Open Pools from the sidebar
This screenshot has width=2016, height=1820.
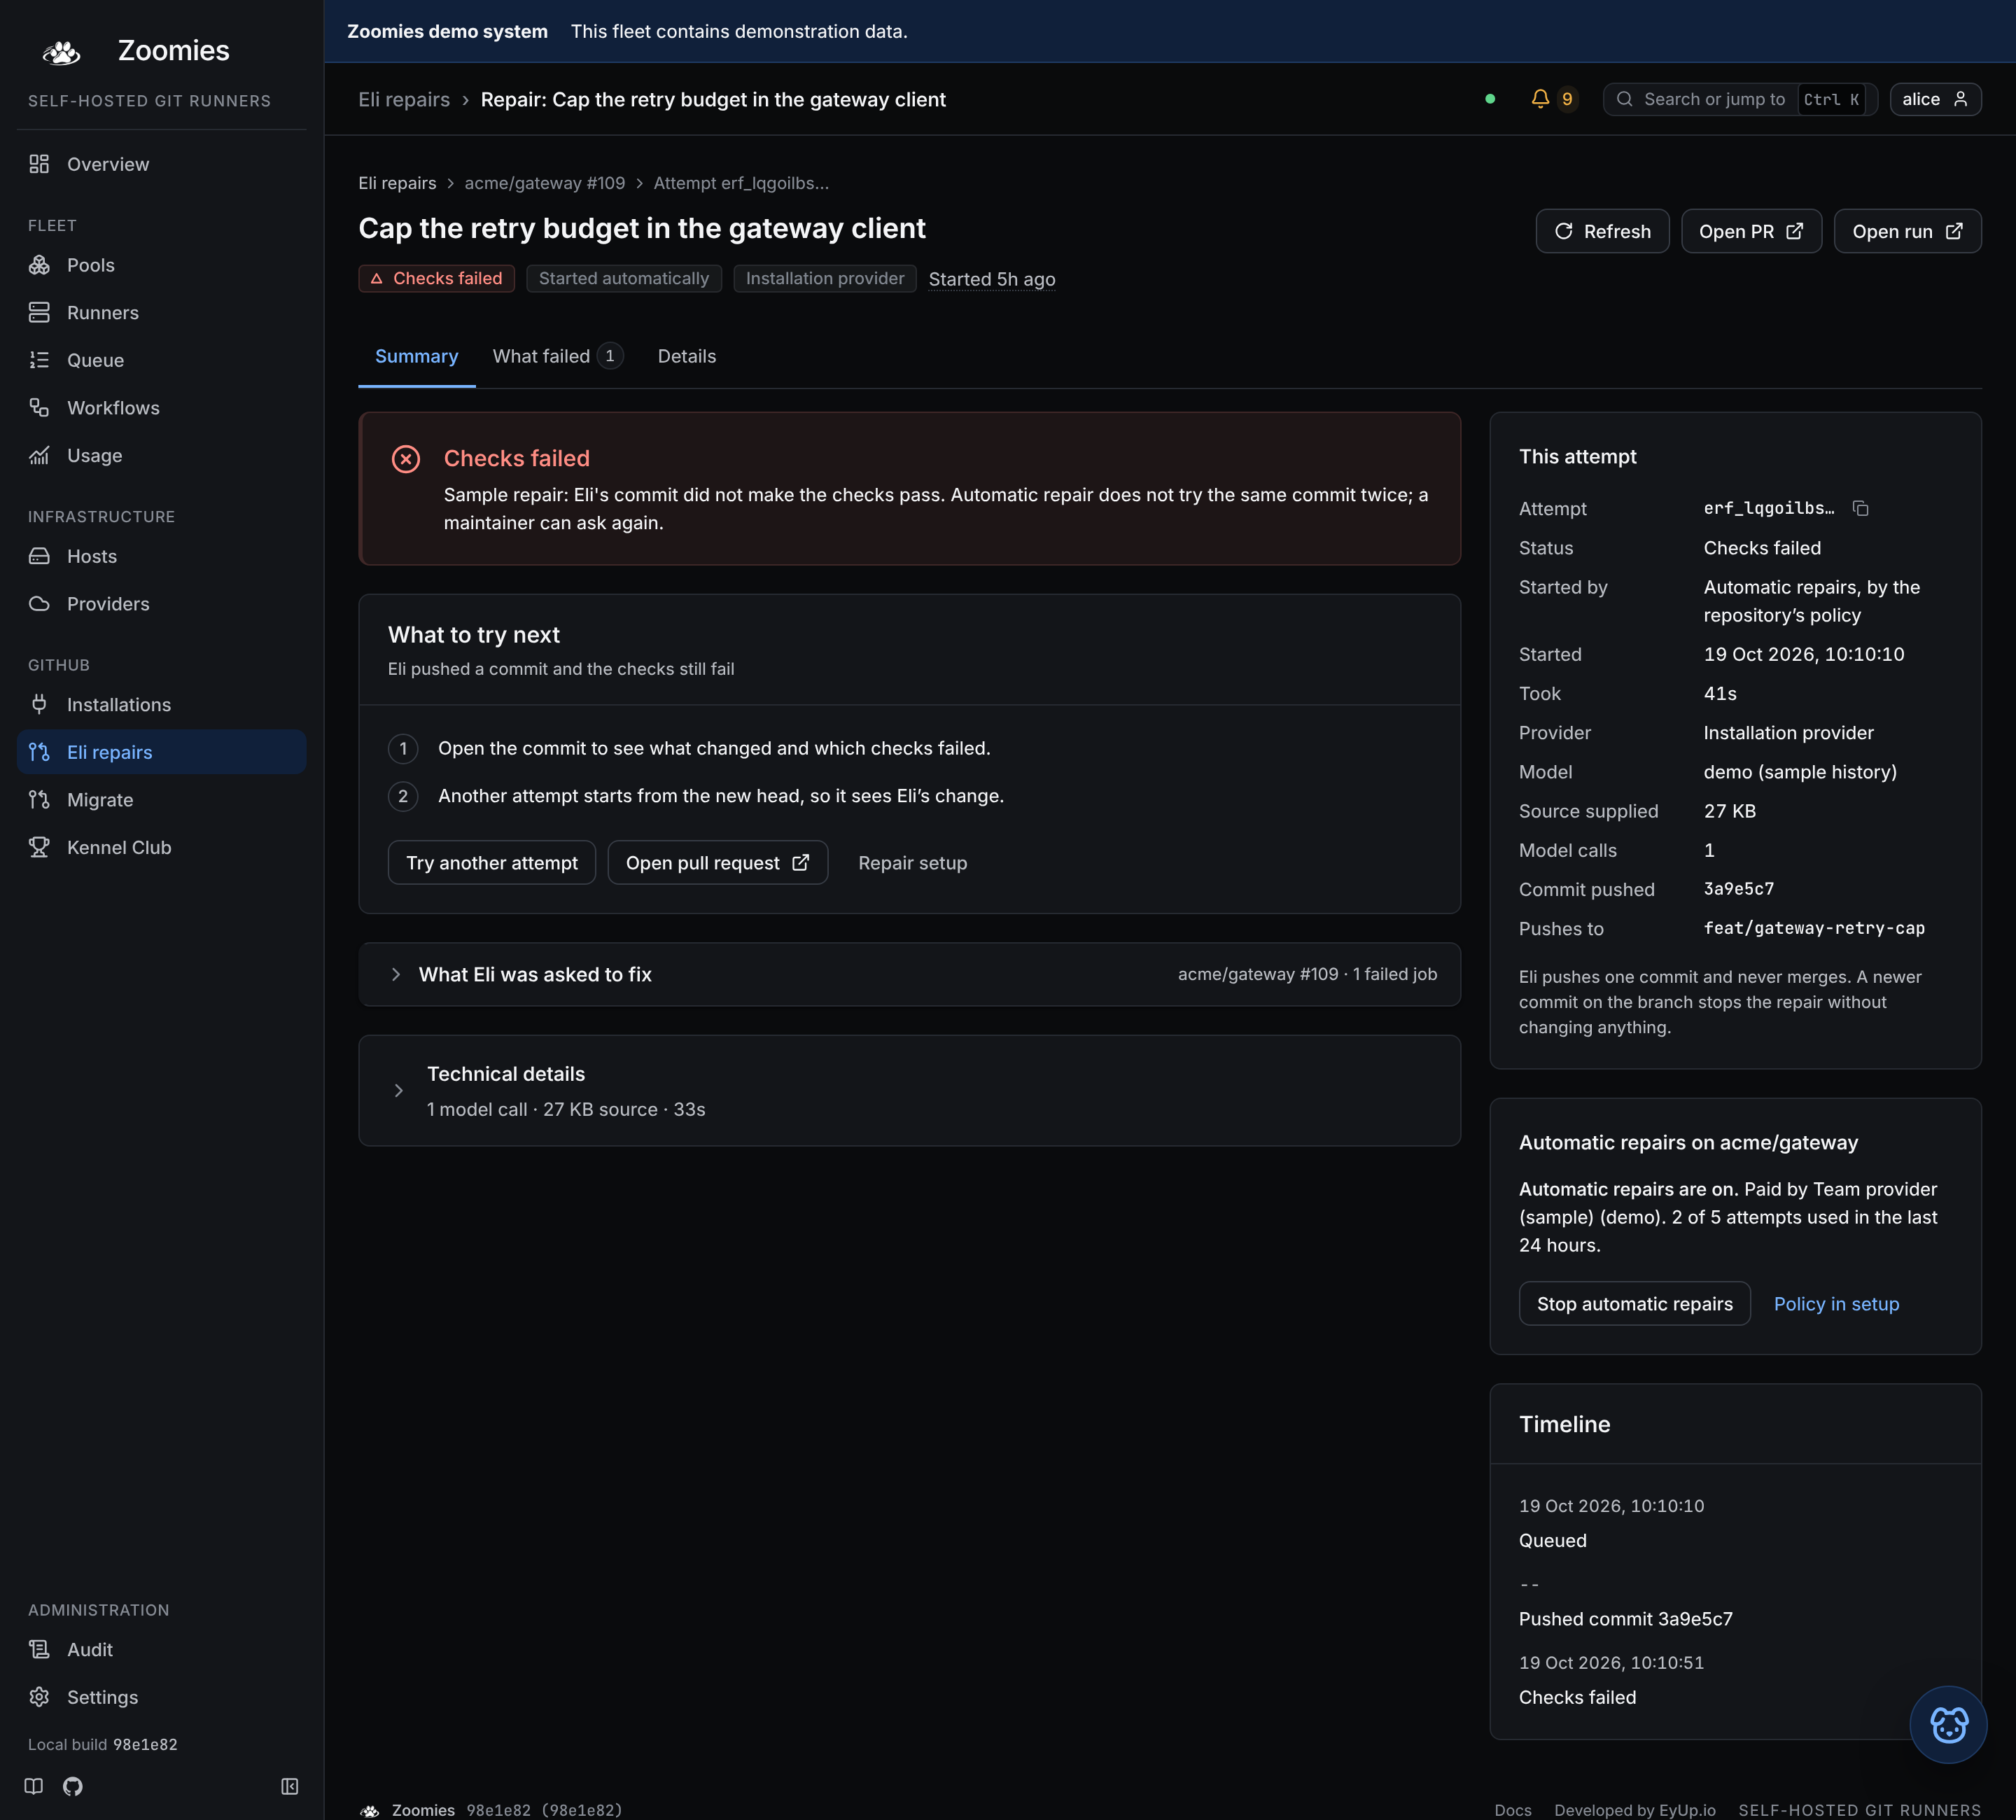[x=161, y=265]
